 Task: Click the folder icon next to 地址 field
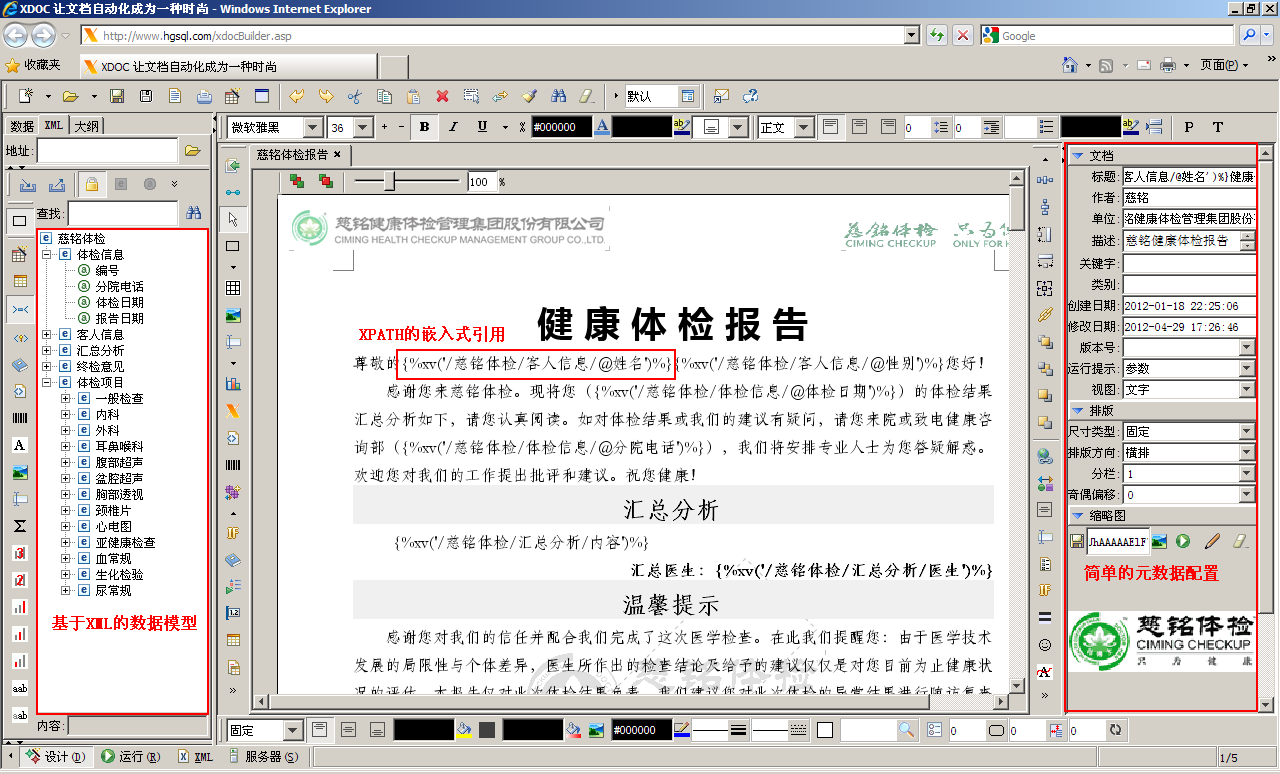pyautogui.click(x=193, y=151)
